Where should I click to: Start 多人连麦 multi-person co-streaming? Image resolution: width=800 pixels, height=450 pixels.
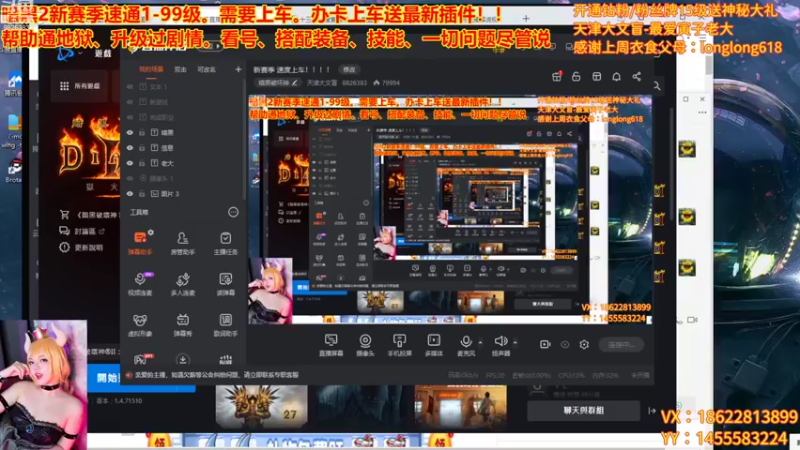click(183, 284)
